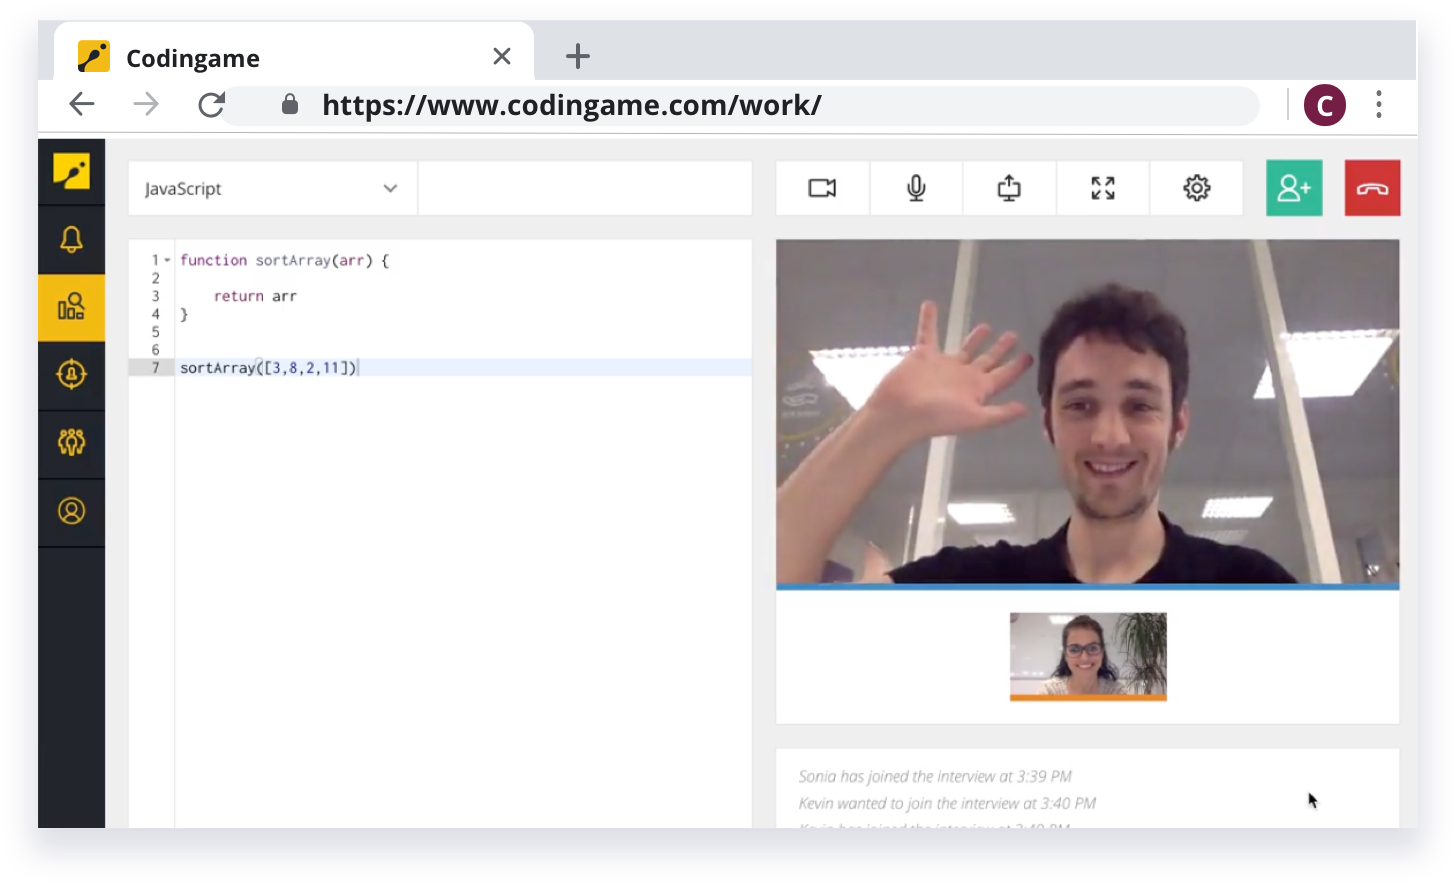Go forward in the browser
1456x886 pixels.
tap(146, 104)
